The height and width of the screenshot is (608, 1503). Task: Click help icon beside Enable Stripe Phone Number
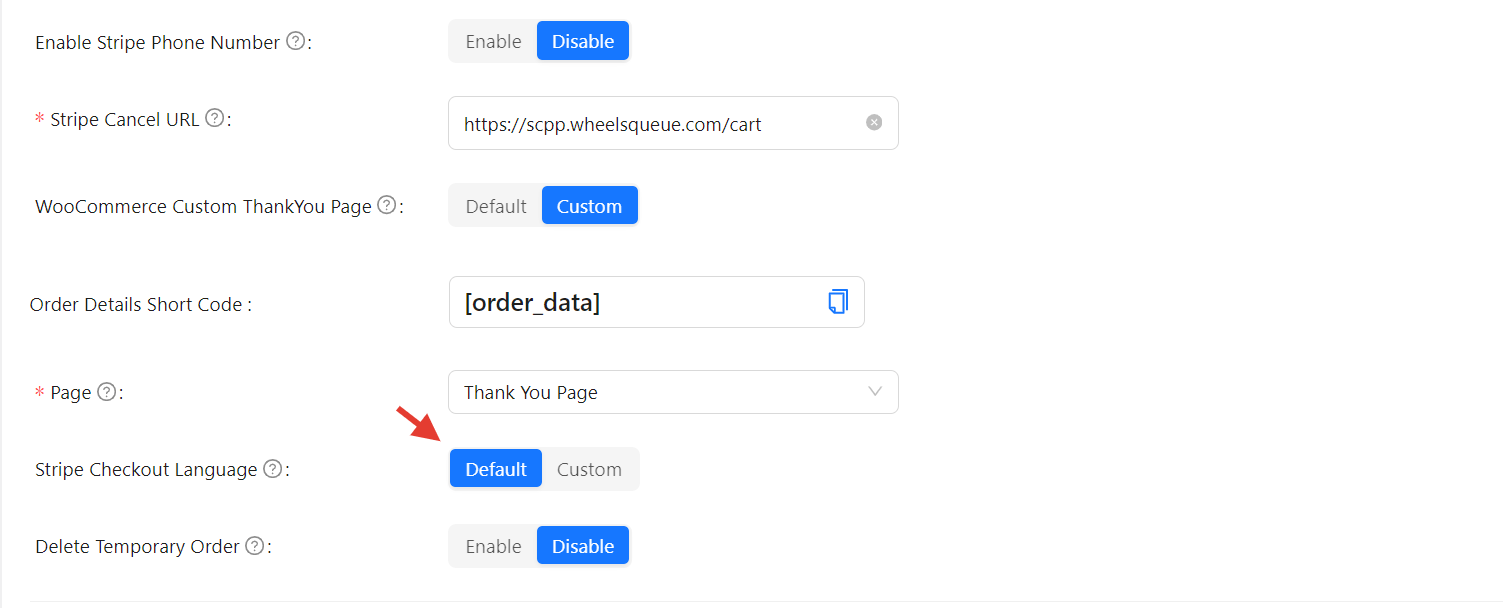(295, 42)
